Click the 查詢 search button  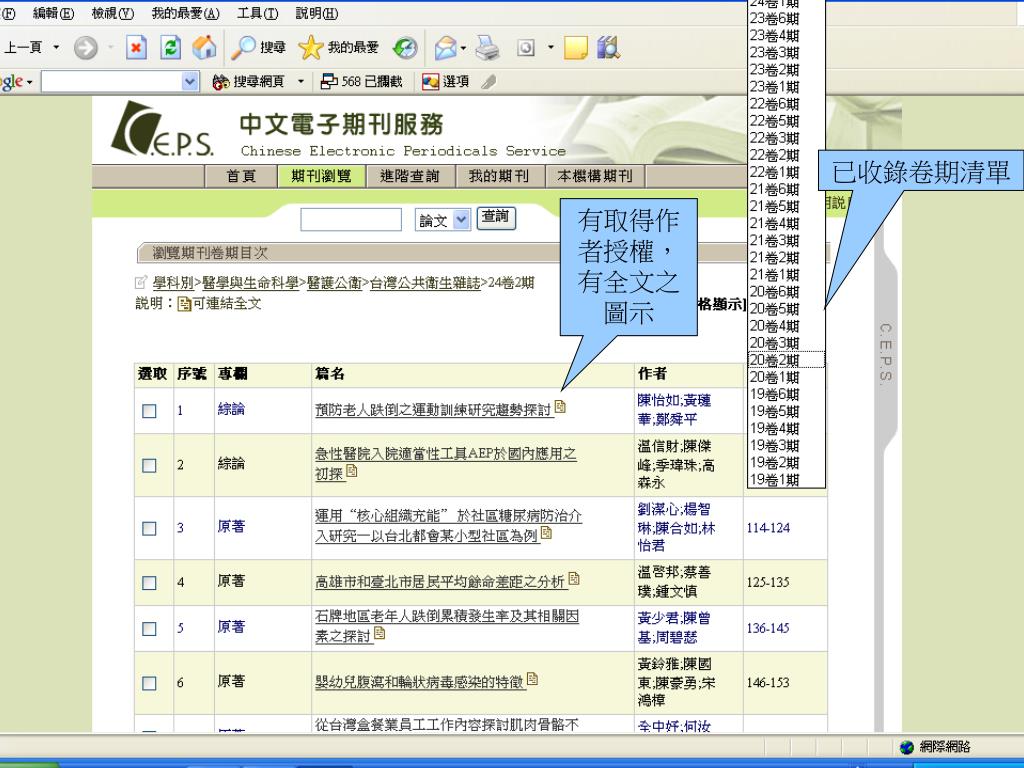[496, 217]
